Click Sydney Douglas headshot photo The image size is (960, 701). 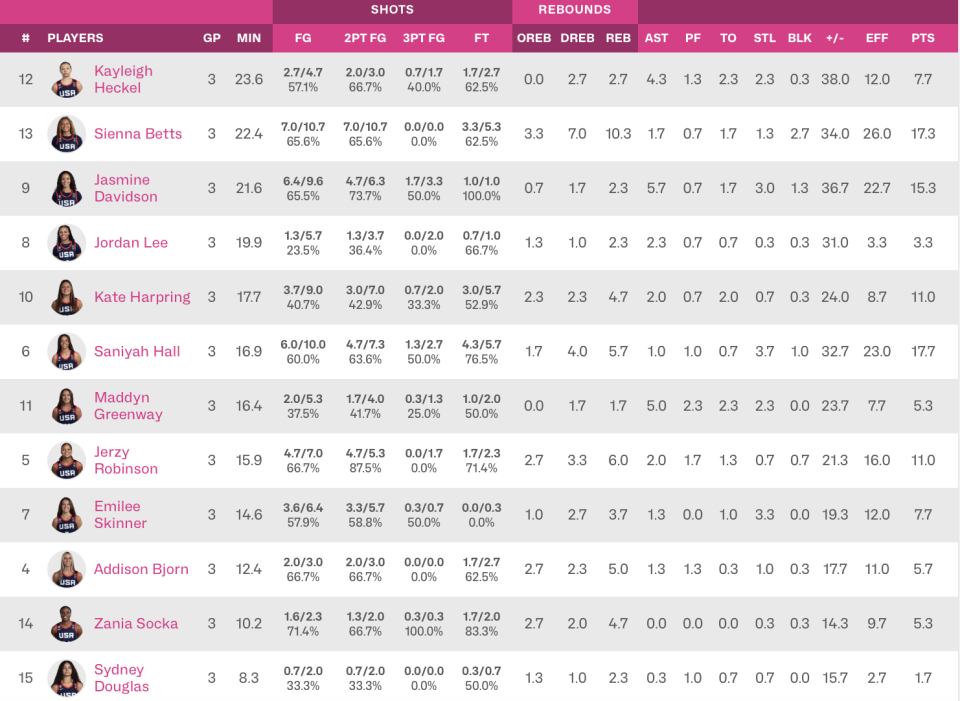[66, 678]
